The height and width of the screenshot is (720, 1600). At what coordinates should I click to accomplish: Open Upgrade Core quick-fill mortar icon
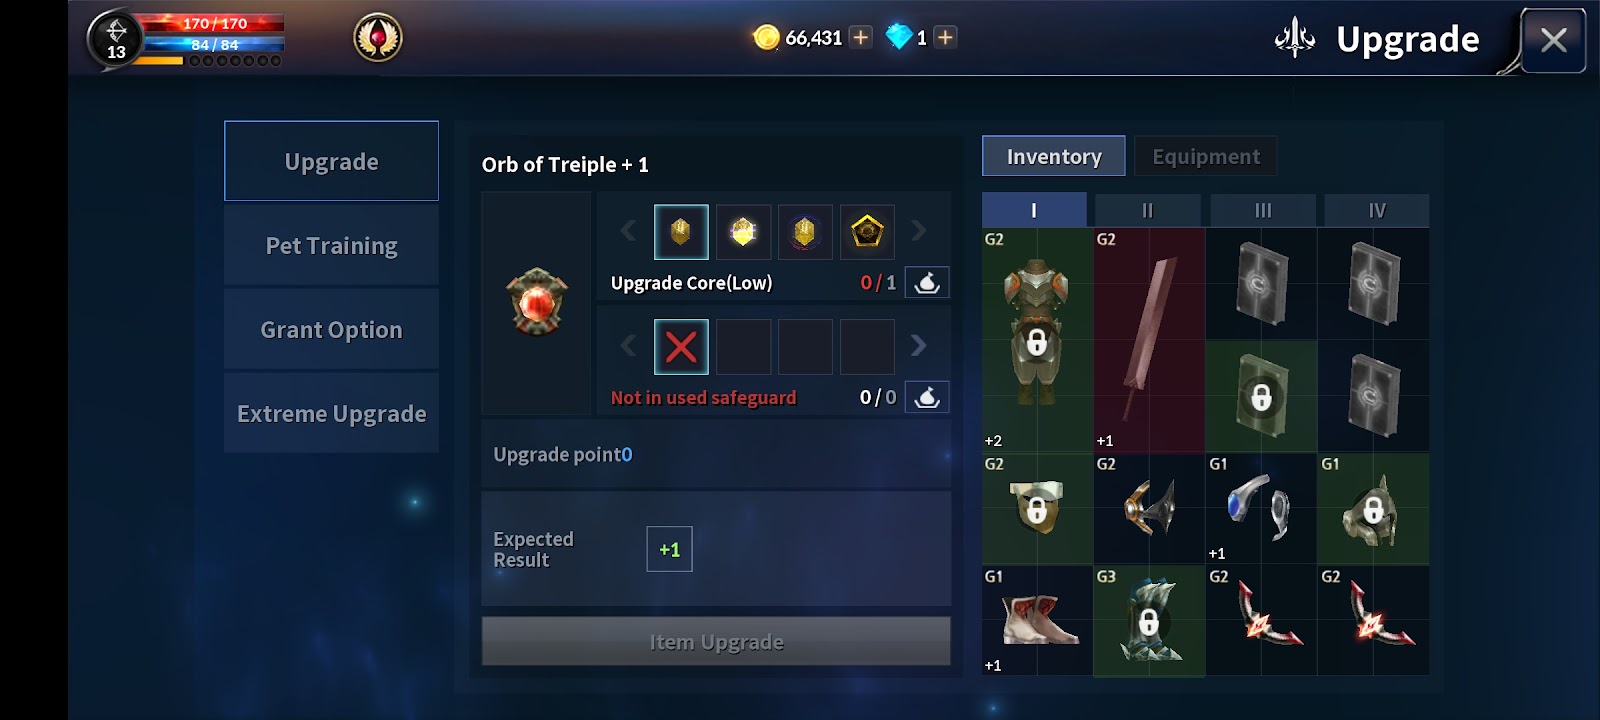pos(927,283)
